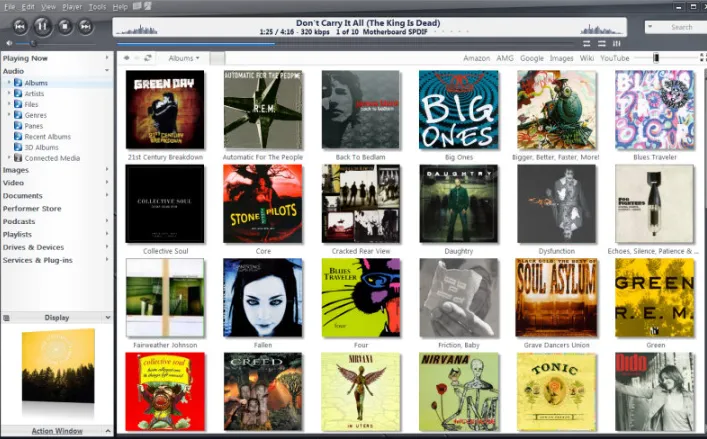Pause the playing song
Image resolution: width=707 pixels, height=439 pixels.
42,26
